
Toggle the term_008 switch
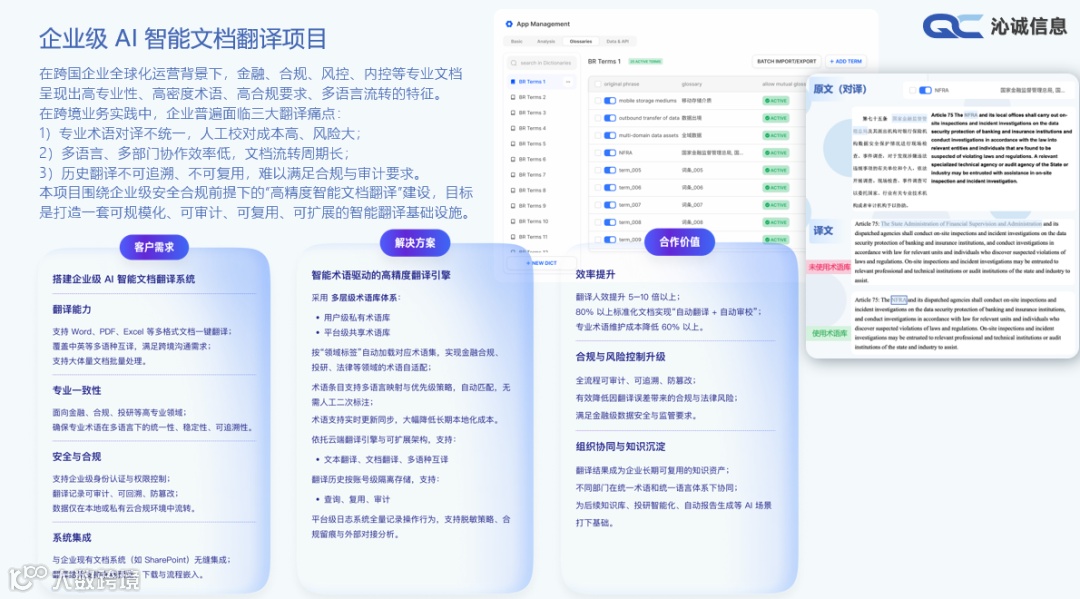pyautogui.click(x=610, y=222)
